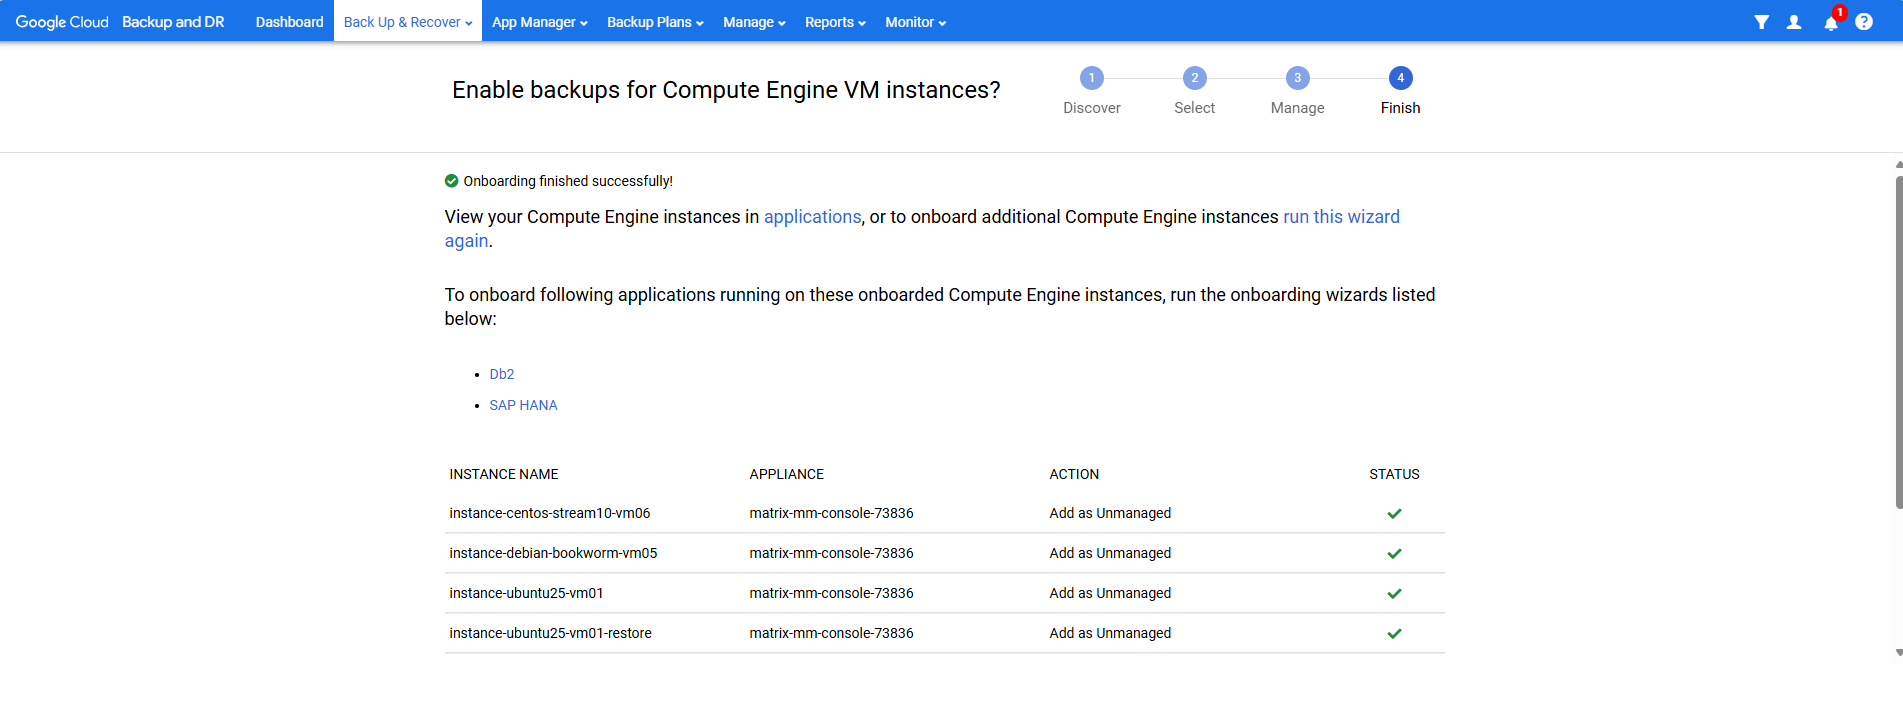Image resolution: width=1903 pixels, height=726 pixels.
Task: Open the notifications bell
Action: click(x=1830, y=22)
